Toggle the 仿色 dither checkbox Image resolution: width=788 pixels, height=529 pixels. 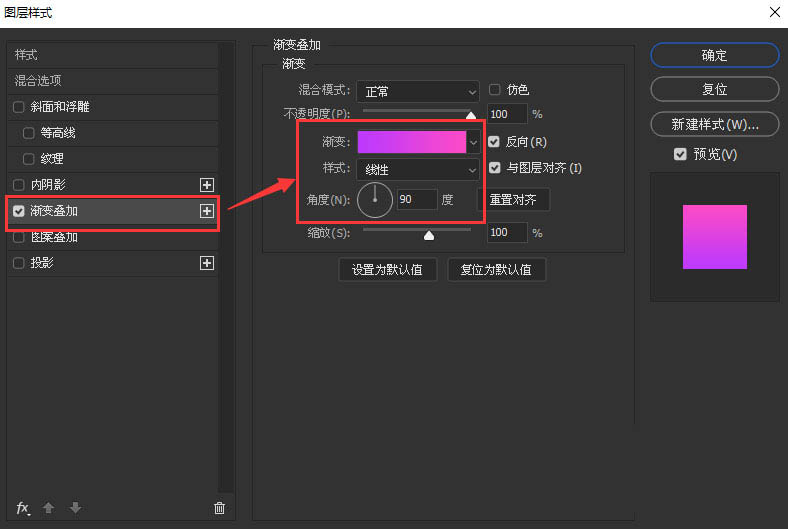coord(495,89)
